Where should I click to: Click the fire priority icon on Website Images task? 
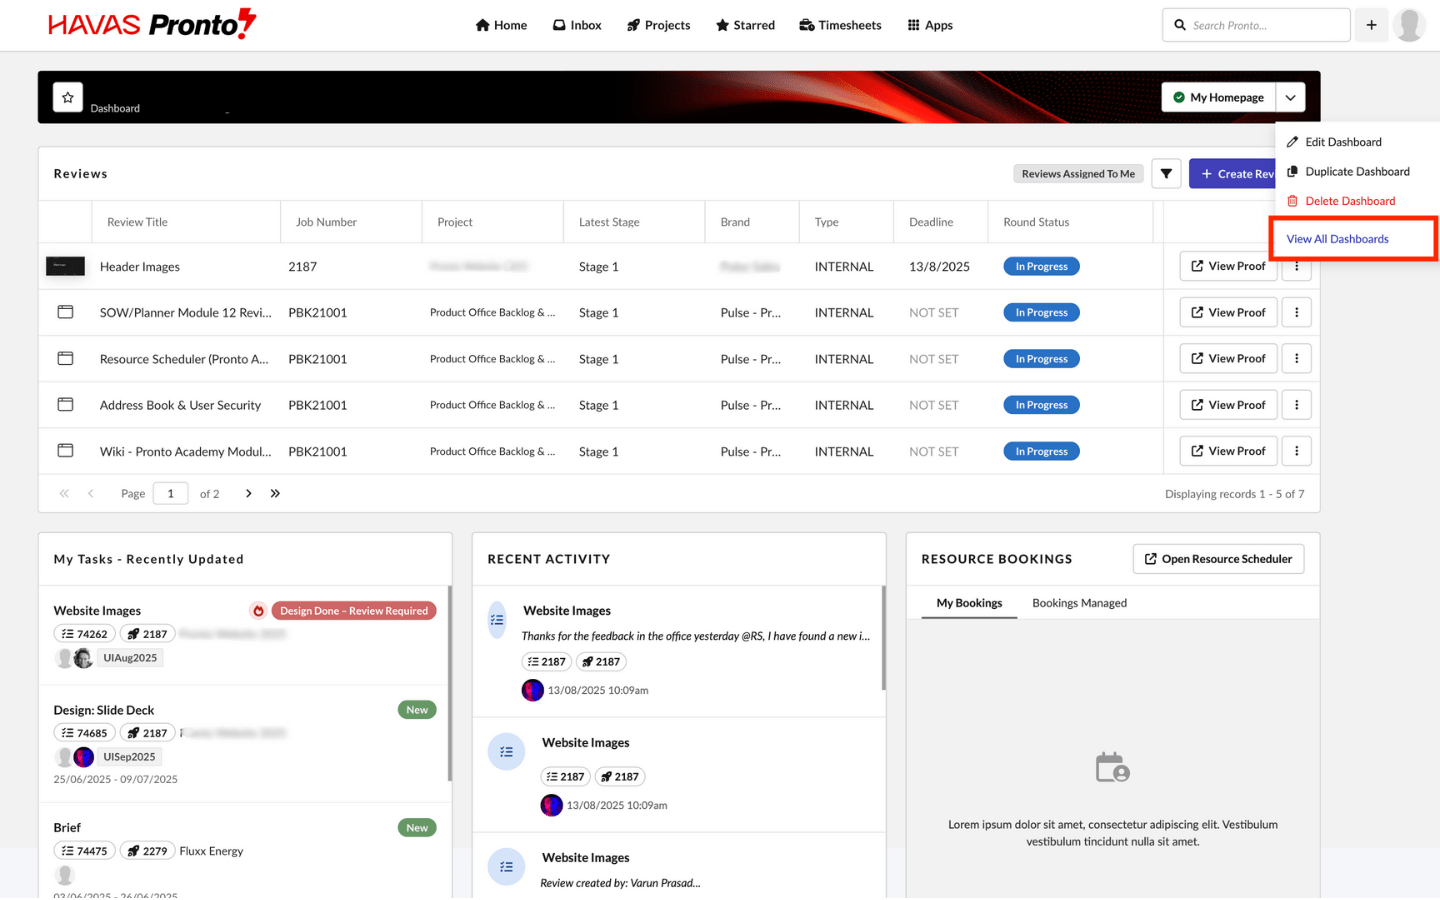click(258, 611)
